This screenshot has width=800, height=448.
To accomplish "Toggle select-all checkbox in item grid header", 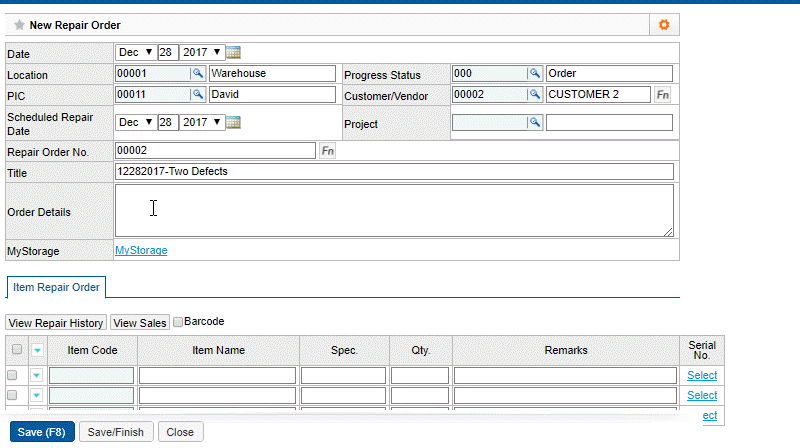I will tap(17, 349).
